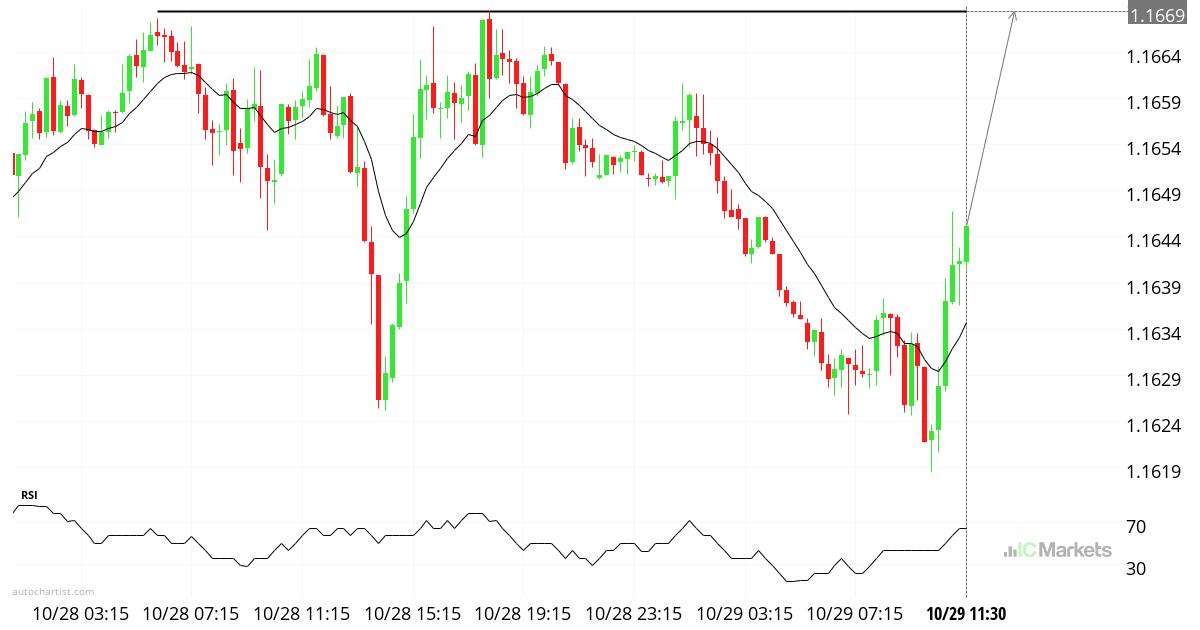
Task: Click the 10/28 07:15 time axis label
Action: pyautogui.click(x=192, y=612)
